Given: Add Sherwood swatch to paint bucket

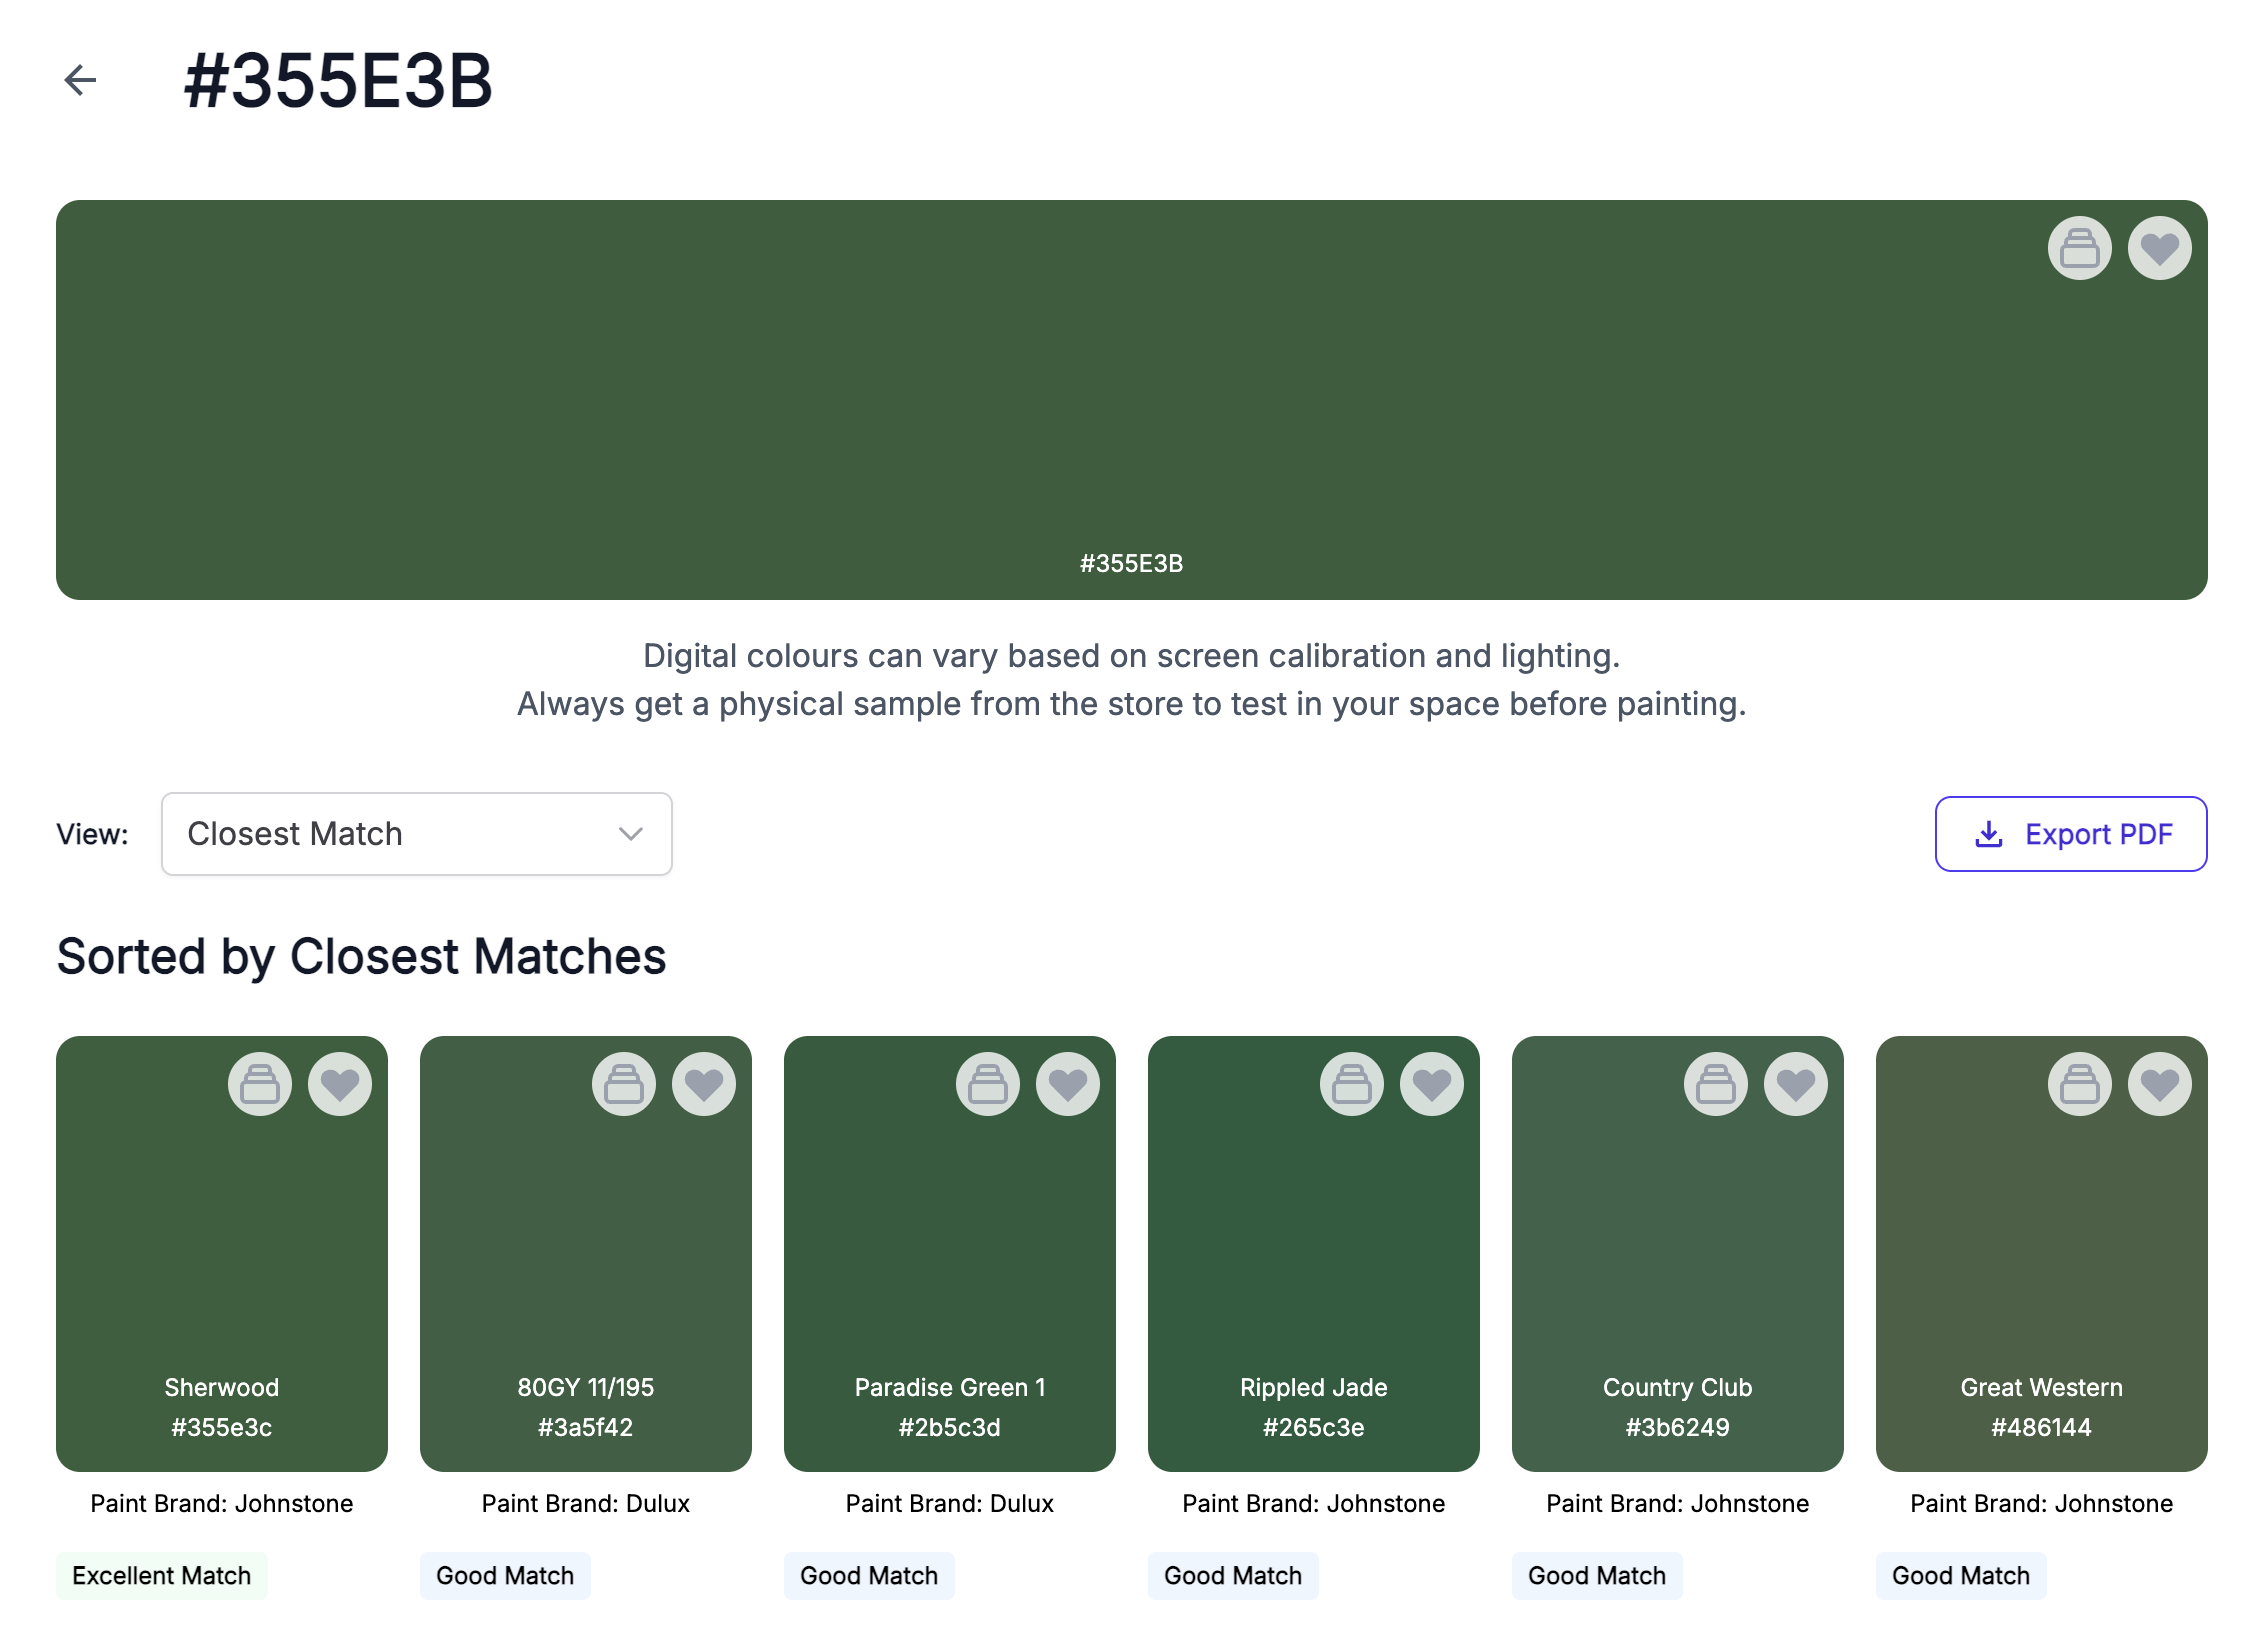Looking at the screenshot, I should point(260,1084).
